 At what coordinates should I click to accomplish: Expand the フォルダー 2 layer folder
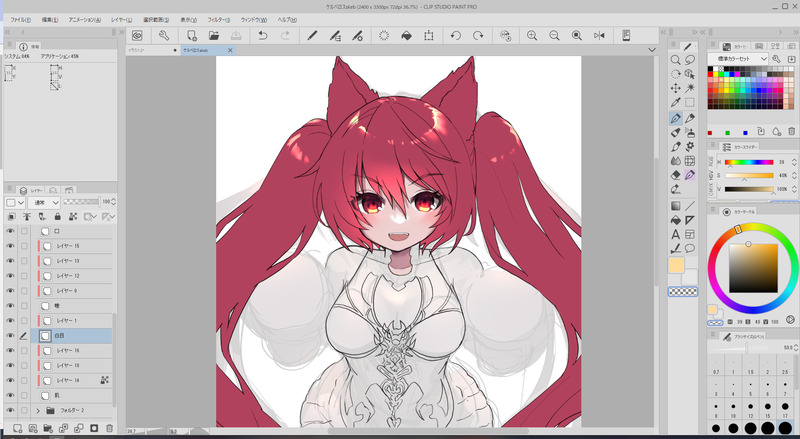pyautogui.click(x=38, y=410)
